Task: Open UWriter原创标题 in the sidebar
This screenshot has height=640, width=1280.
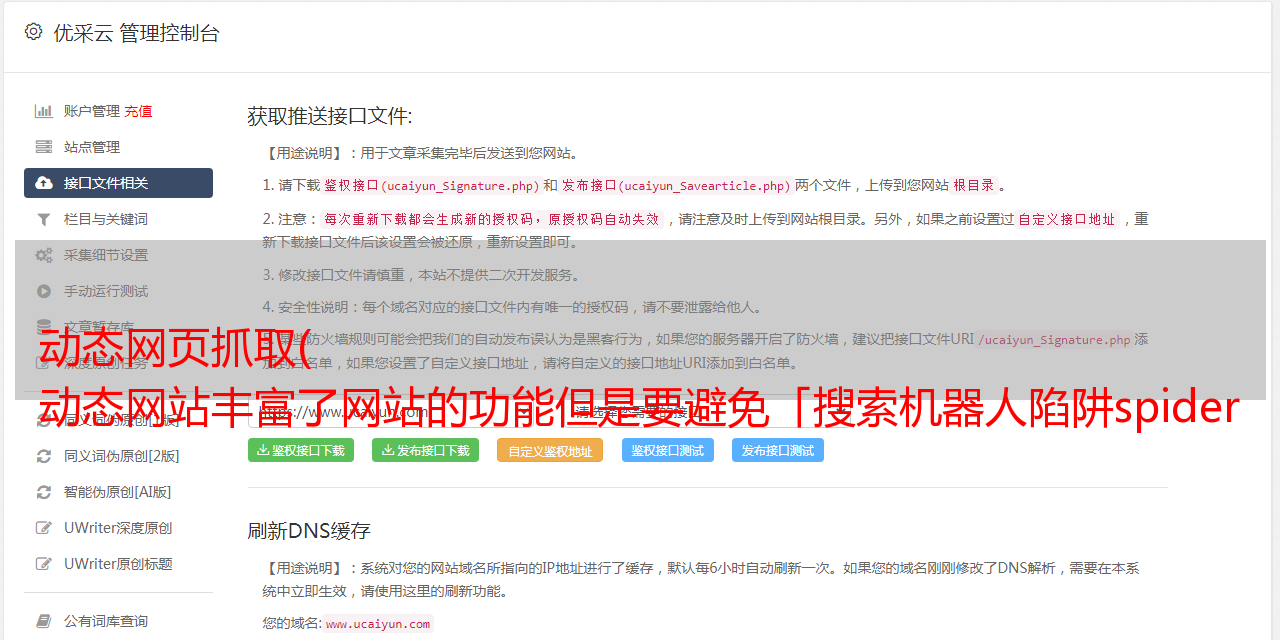Action: pyautogui.click(x=118, y=564)
